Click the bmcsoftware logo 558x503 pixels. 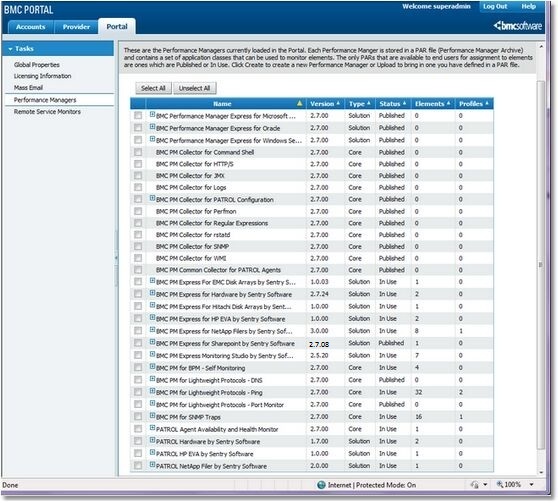click(518, 26)
